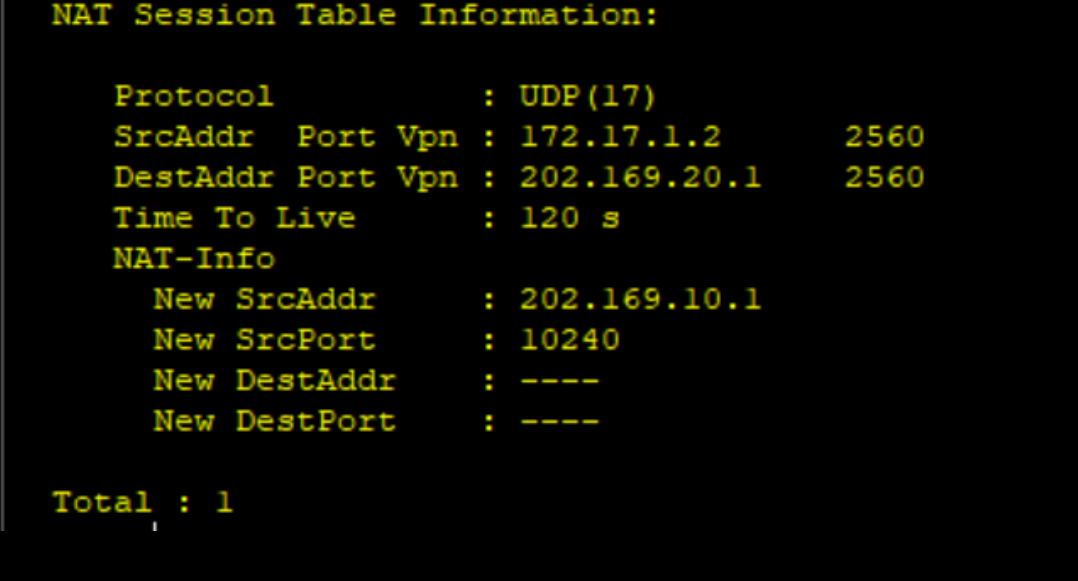Click destination port 2560 on the DestAddr line
Image resolution: width=1078 pixels, height=581 pixels.
(884, 178)
